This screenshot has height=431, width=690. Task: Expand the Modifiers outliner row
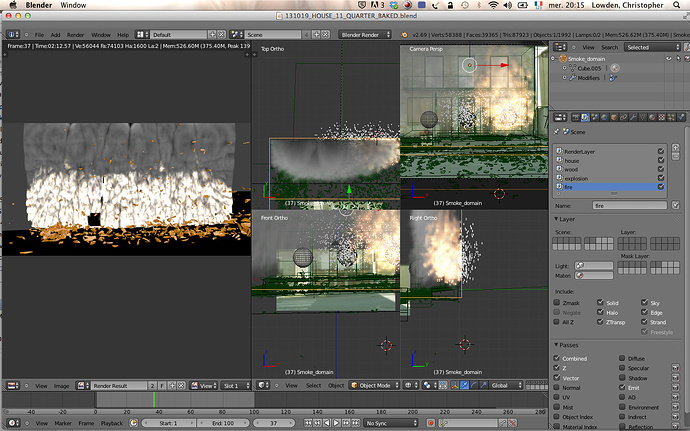[x=565, y=78]
